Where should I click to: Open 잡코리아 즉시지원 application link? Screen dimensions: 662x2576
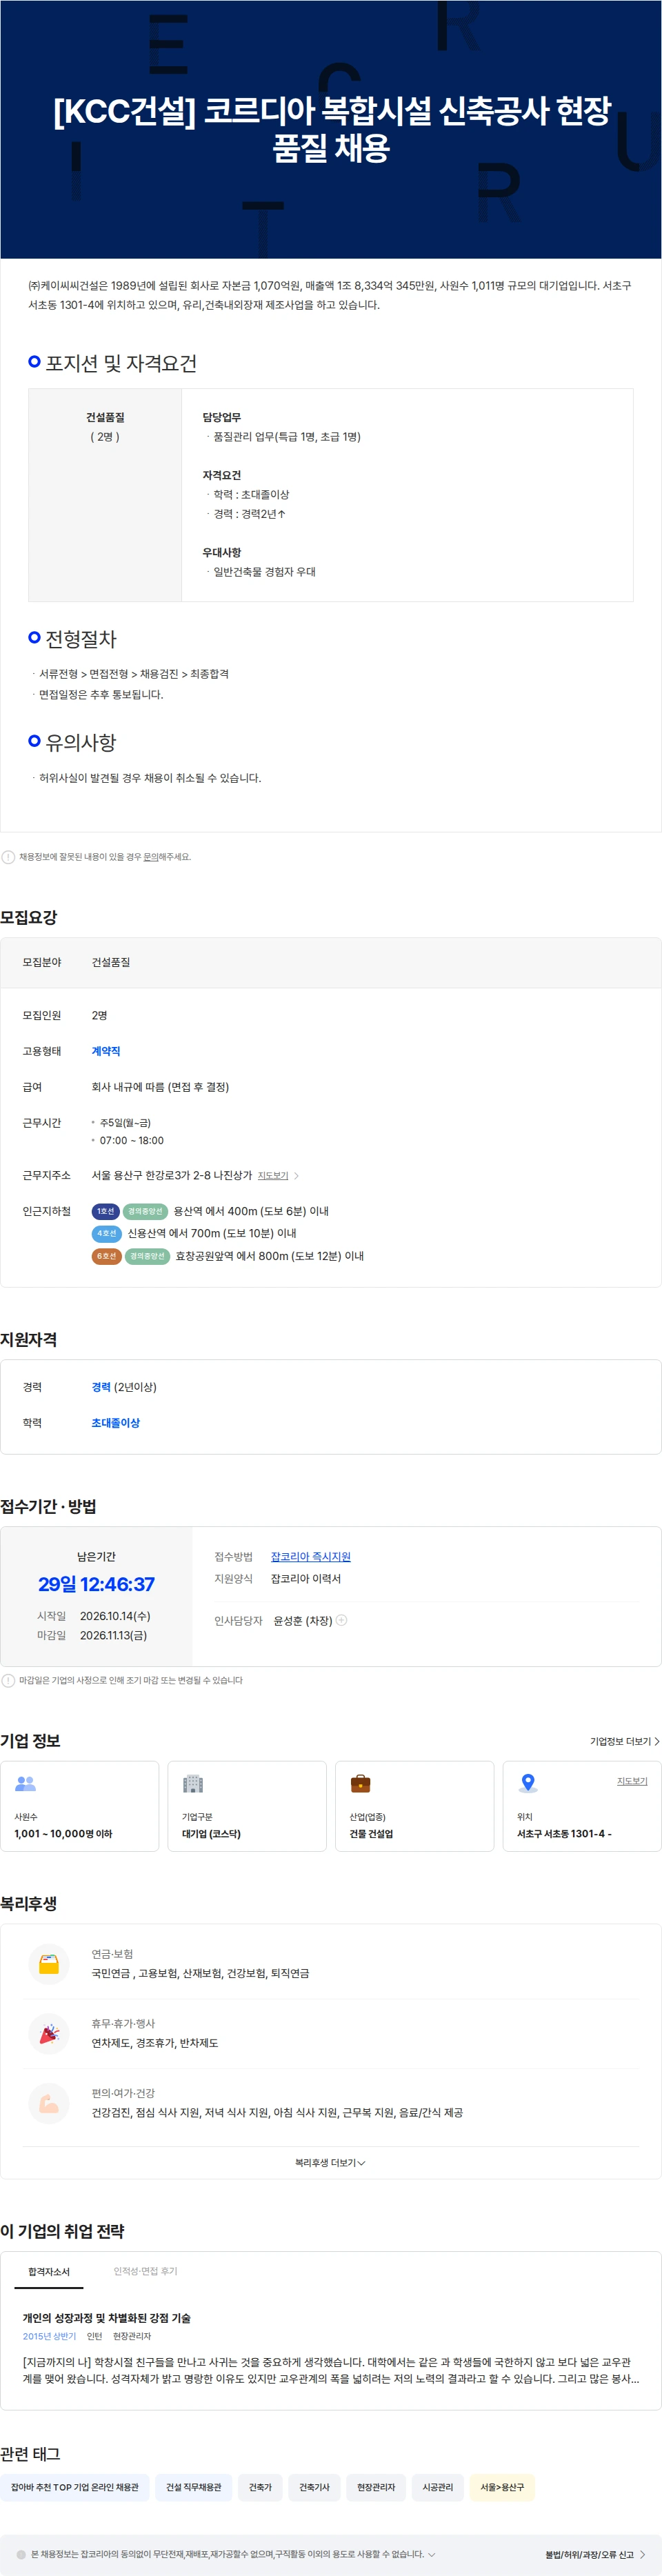pos(311,1557)
